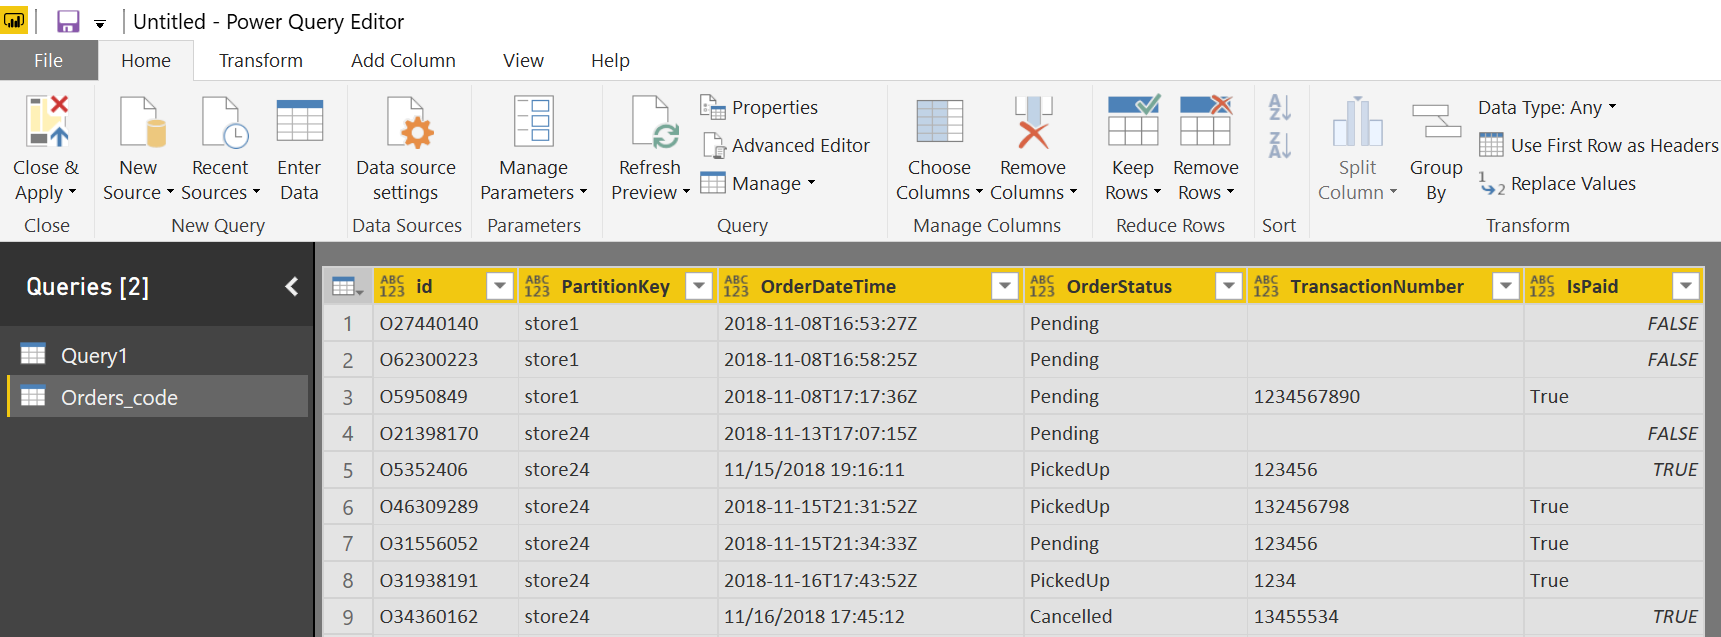Sort ascending A to Z

(1279, 107)
